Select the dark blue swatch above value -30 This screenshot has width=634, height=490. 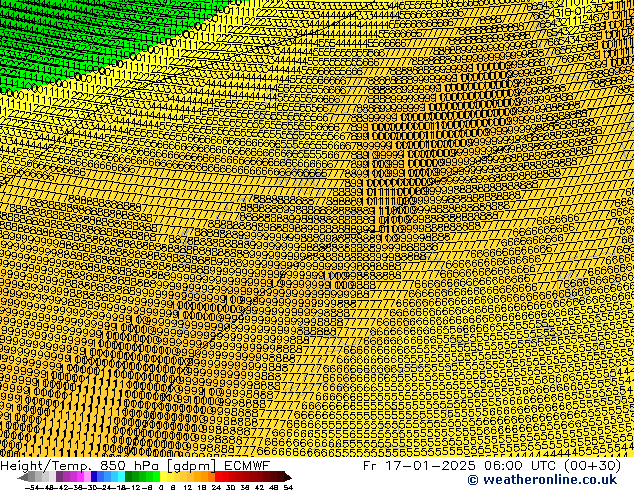click(x=94, y=477)
